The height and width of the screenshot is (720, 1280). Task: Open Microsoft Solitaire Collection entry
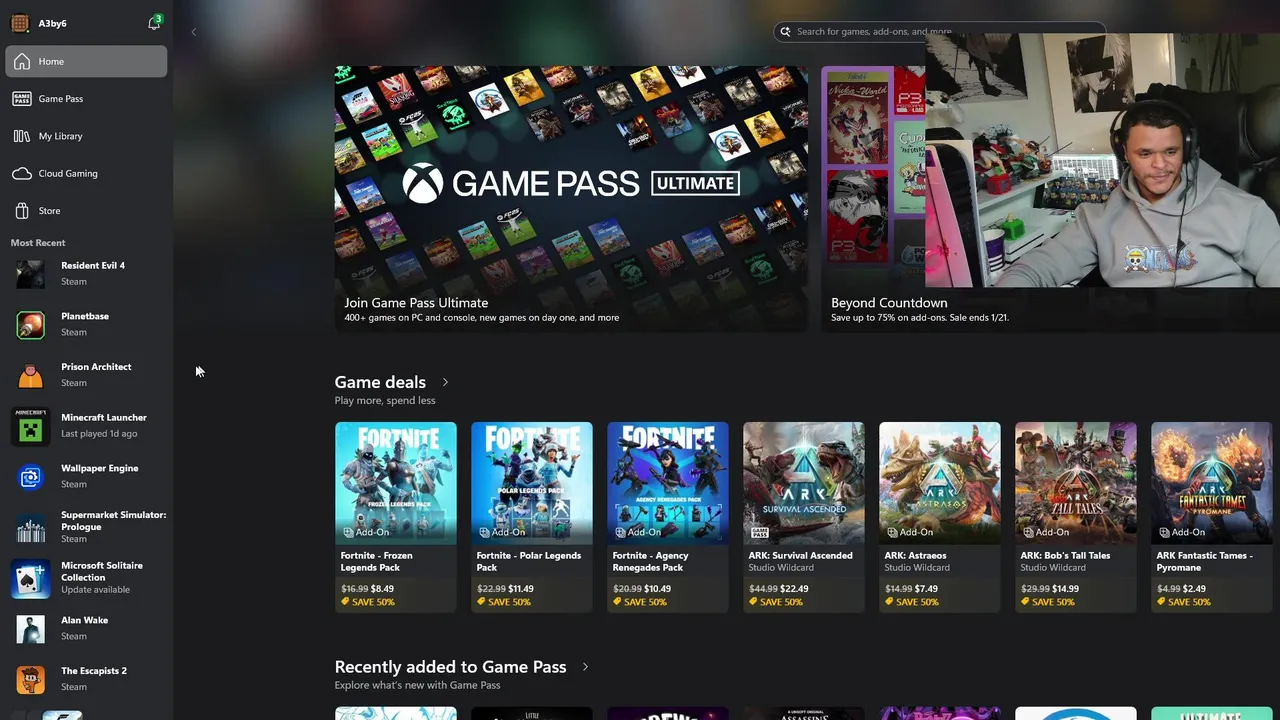[86, 577]
